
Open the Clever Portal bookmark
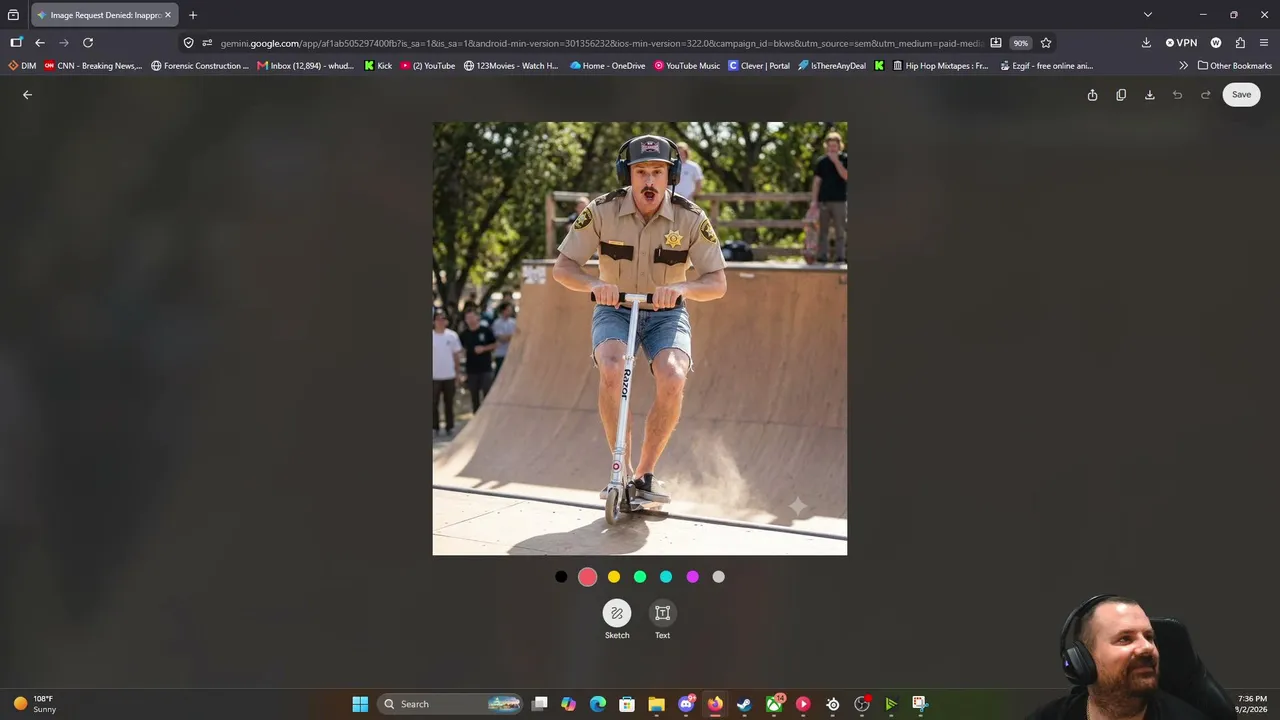pos(759,66)
